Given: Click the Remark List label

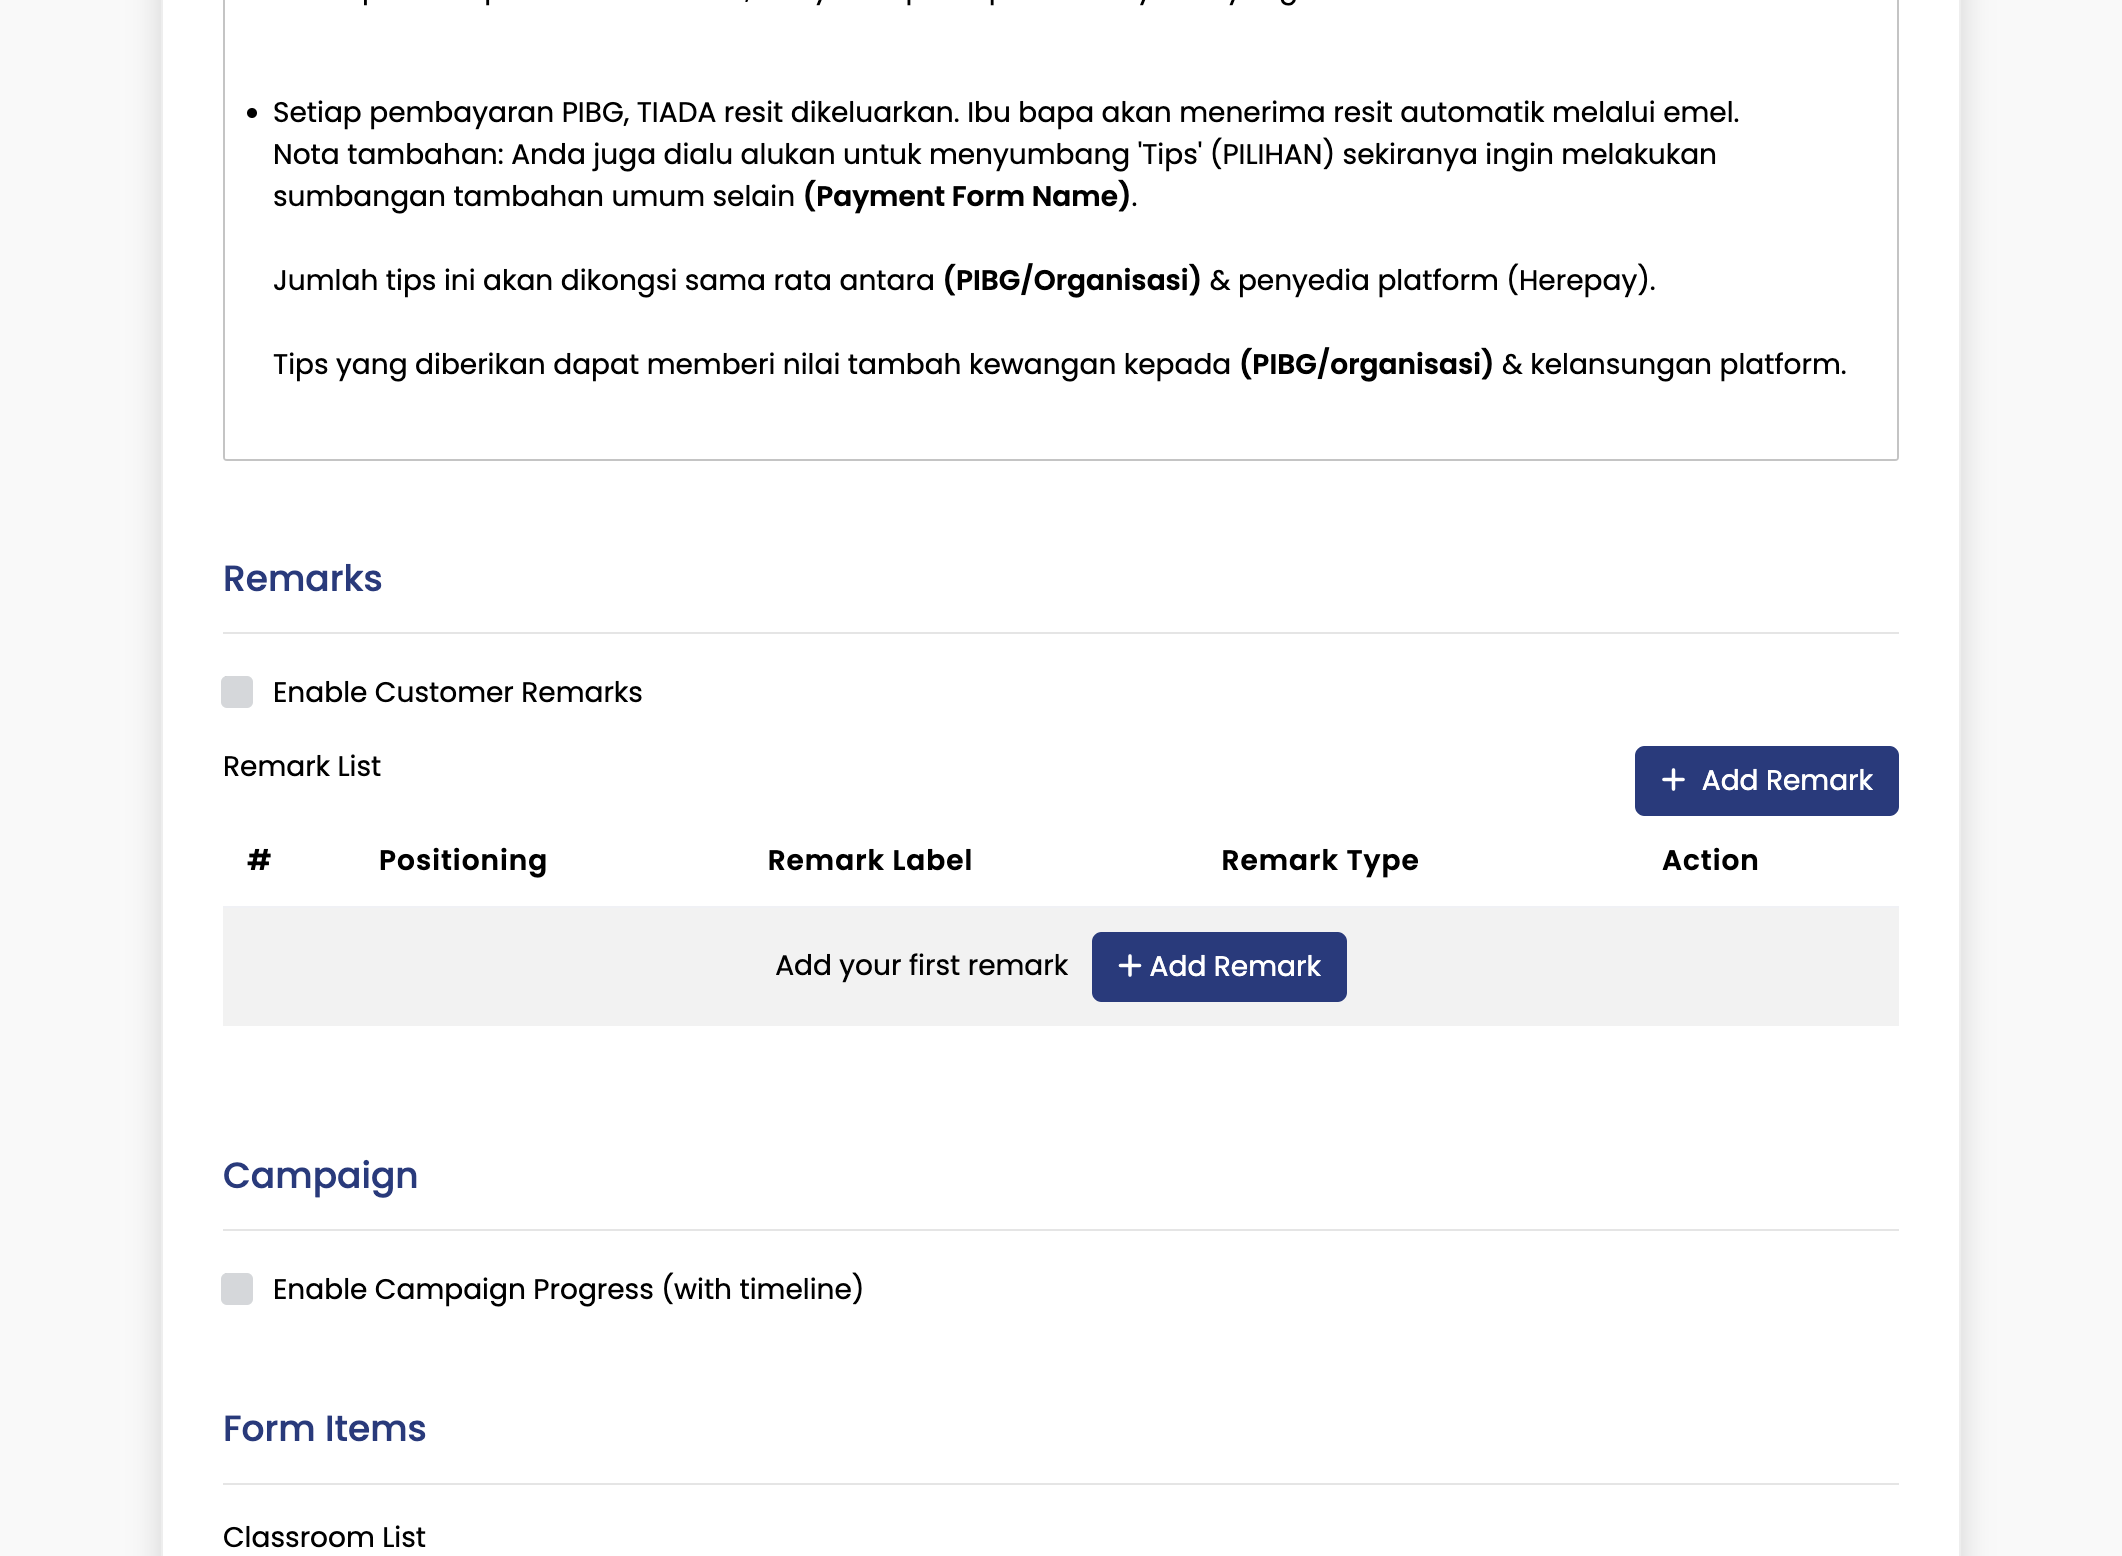Looking at the screenshot, I should pyautogui.click(x=302, y=766).
